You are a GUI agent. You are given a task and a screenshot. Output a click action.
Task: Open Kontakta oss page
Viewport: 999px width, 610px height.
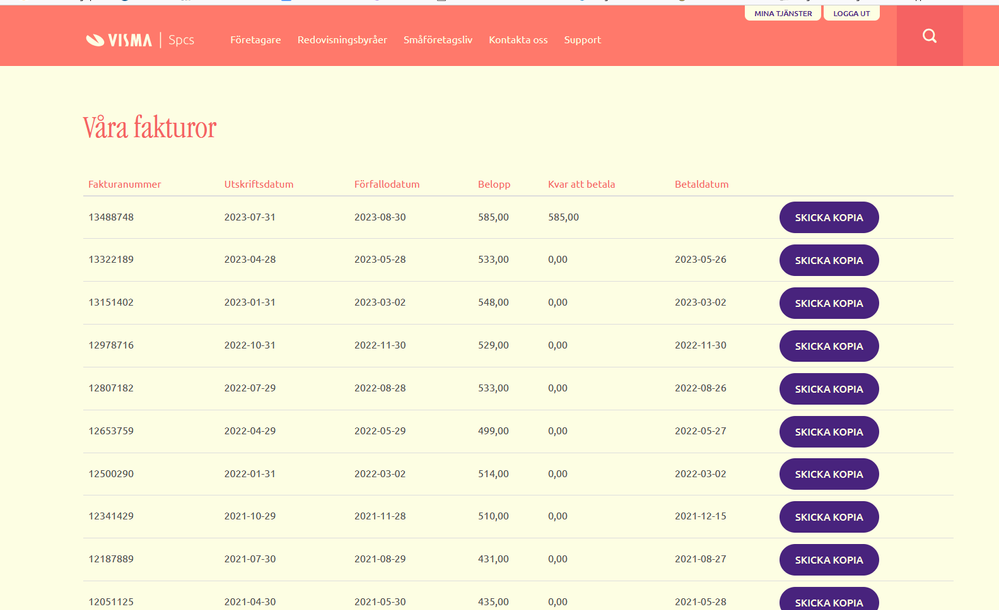pyautogui.click(x=518, y=40)
